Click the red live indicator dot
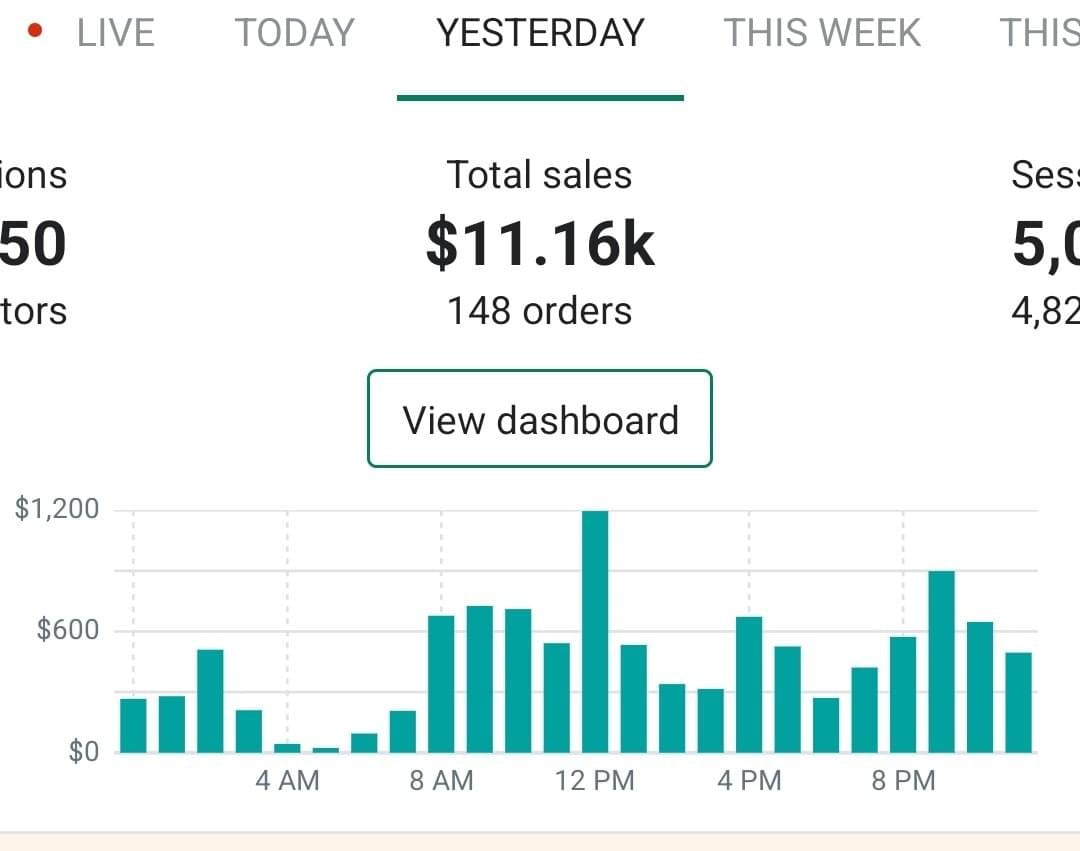The height and width of the screenshot is (851, 1080). (36, 31)
